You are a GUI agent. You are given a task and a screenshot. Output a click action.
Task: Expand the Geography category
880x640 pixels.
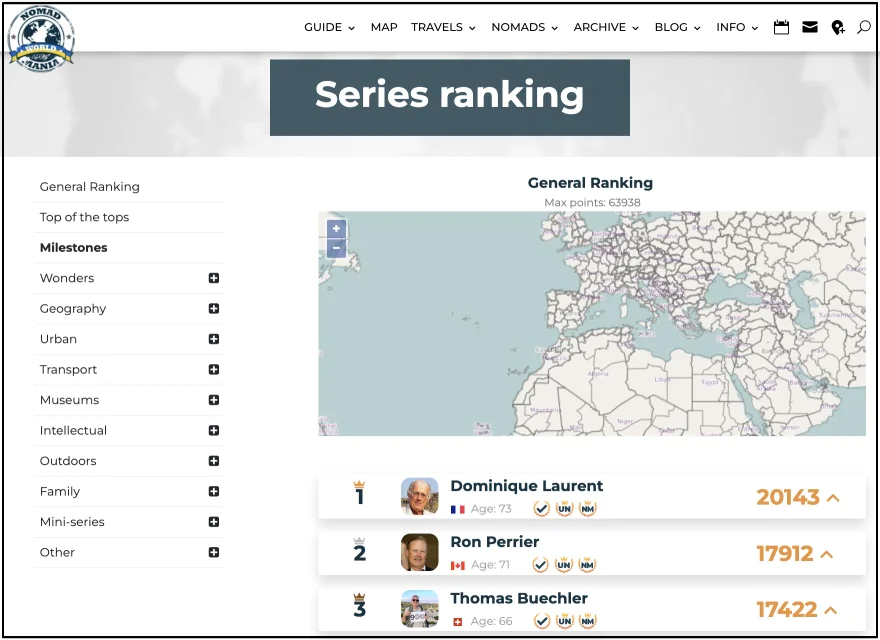pyautogui.click(x=213, y=309)
